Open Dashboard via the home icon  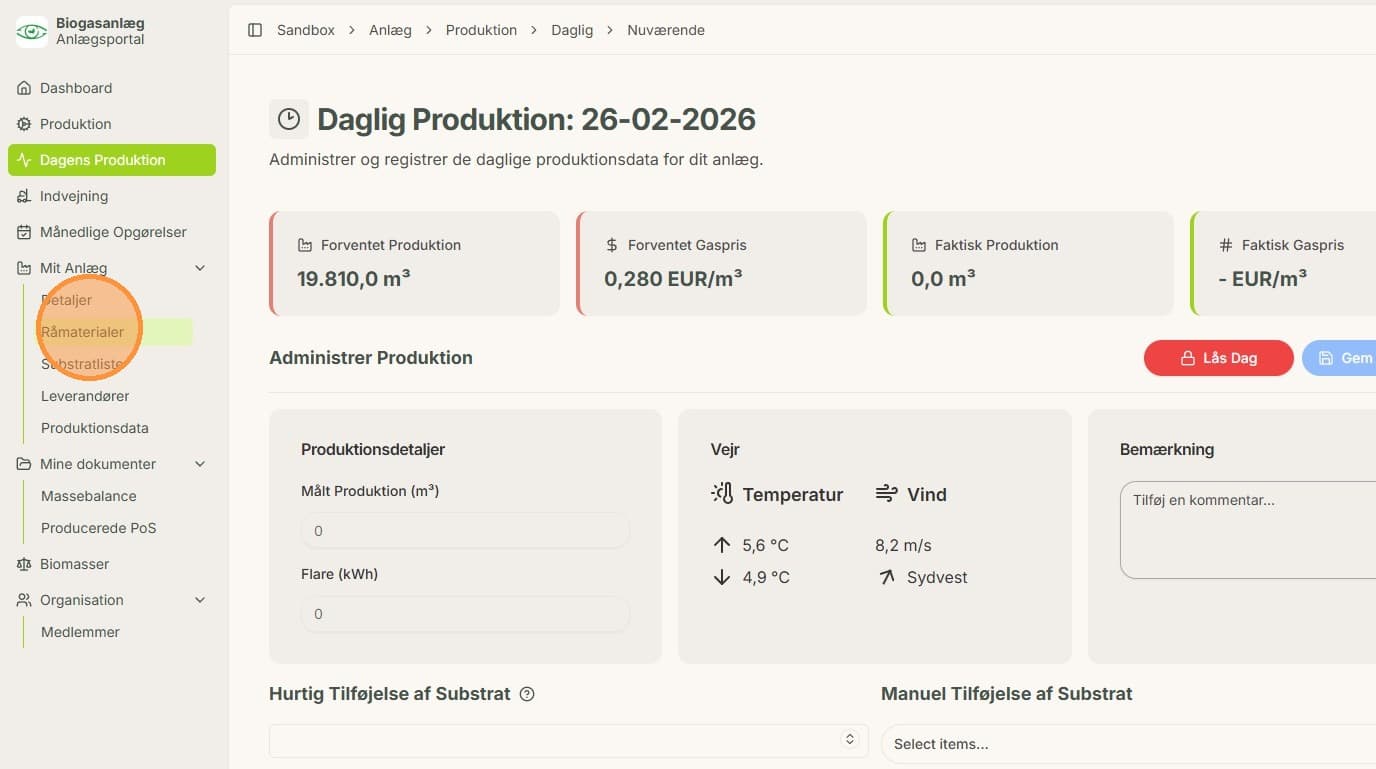coord(24,88)
